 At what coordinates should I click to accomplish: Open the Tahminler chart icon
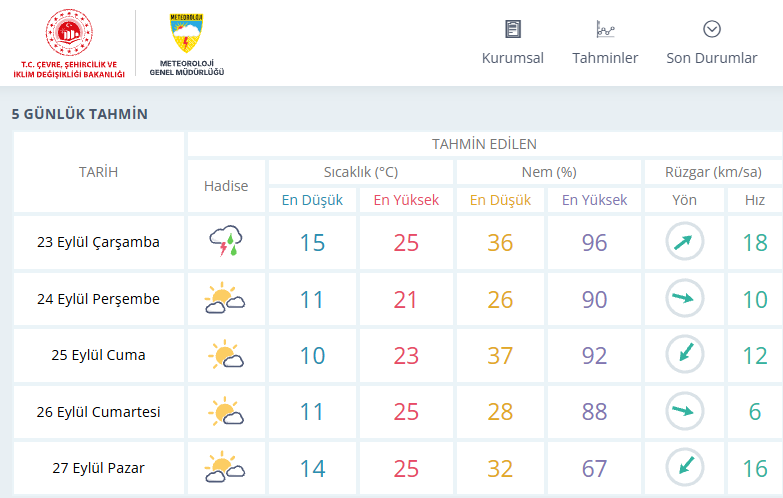point(605,29)
